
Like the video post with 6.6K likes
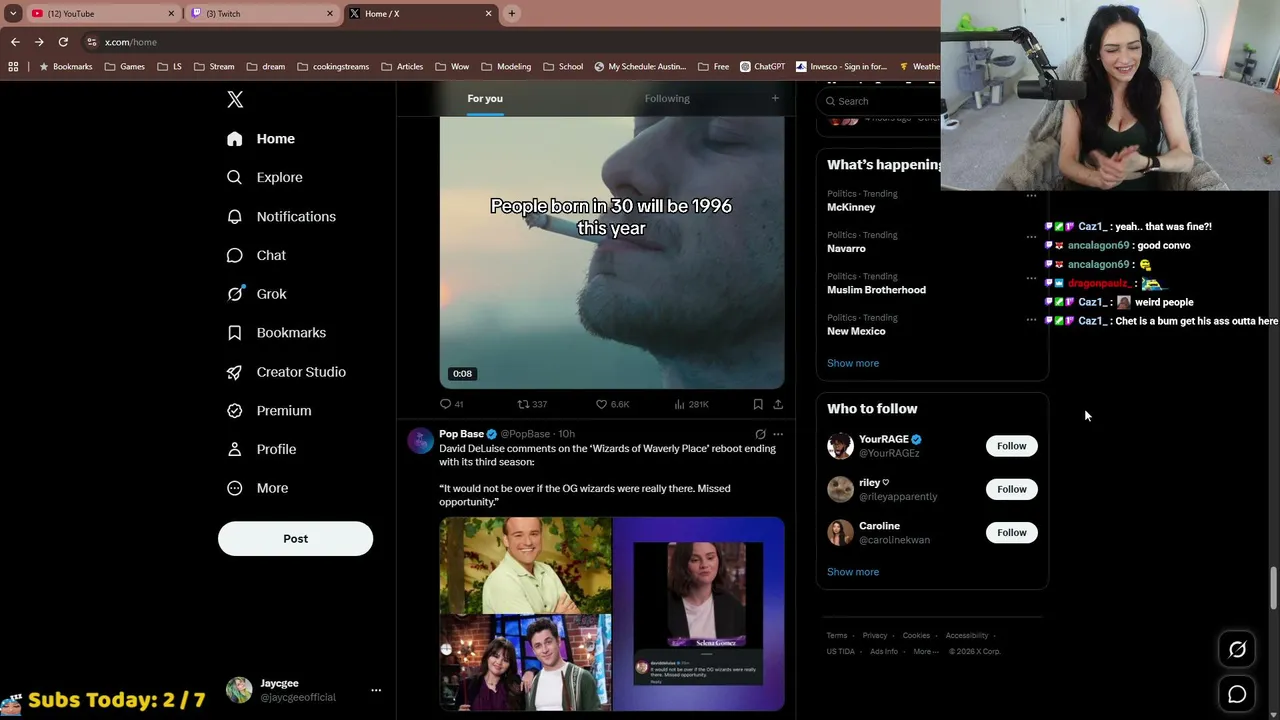612,404
